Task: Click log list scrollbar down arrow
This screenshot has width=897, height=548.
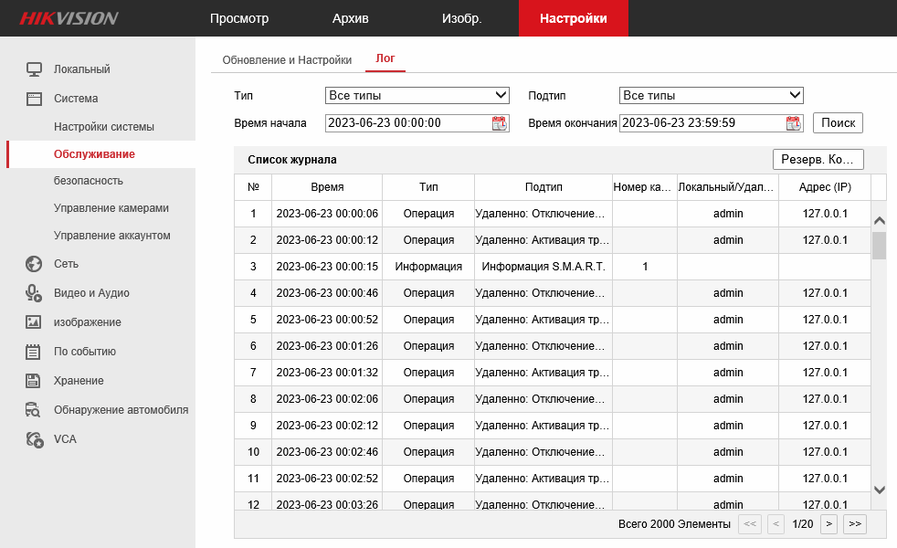Action: click(x=879, y=490)
